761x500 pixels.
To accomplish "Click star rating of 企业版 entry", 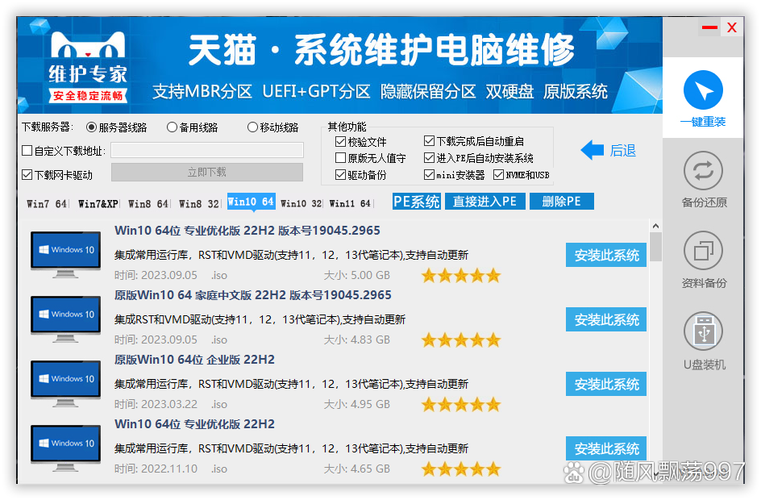I will point(461,404).
